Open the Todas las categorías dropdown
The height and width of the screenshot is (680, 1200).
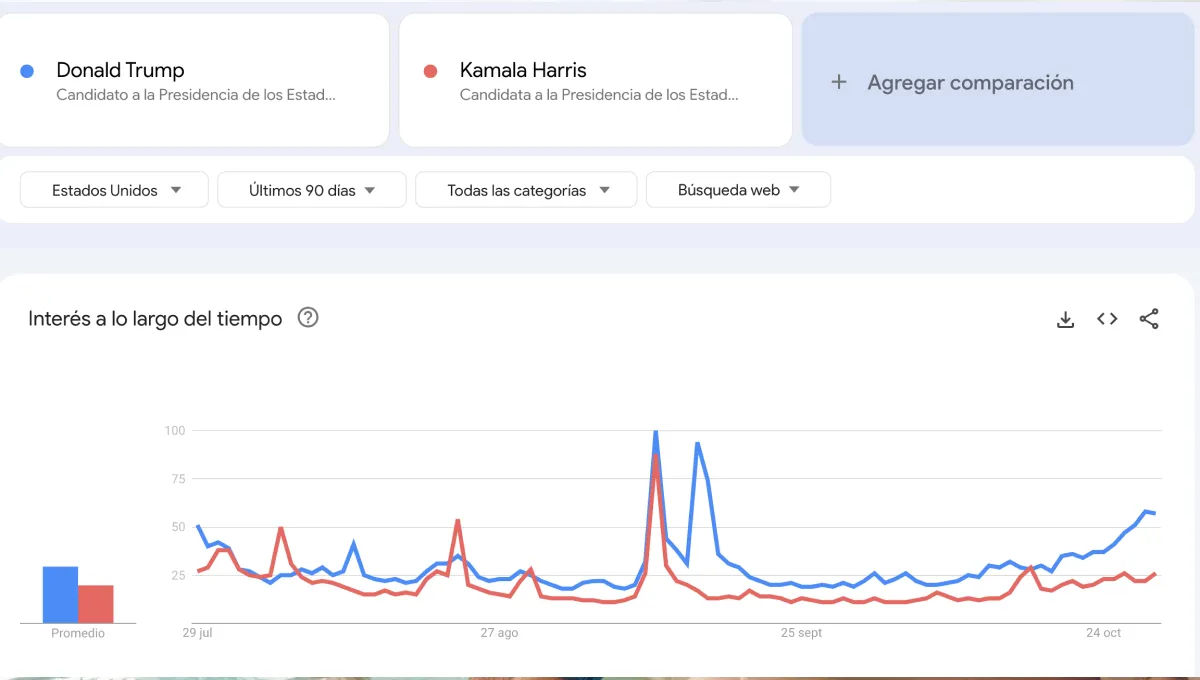tap(526, 189)
